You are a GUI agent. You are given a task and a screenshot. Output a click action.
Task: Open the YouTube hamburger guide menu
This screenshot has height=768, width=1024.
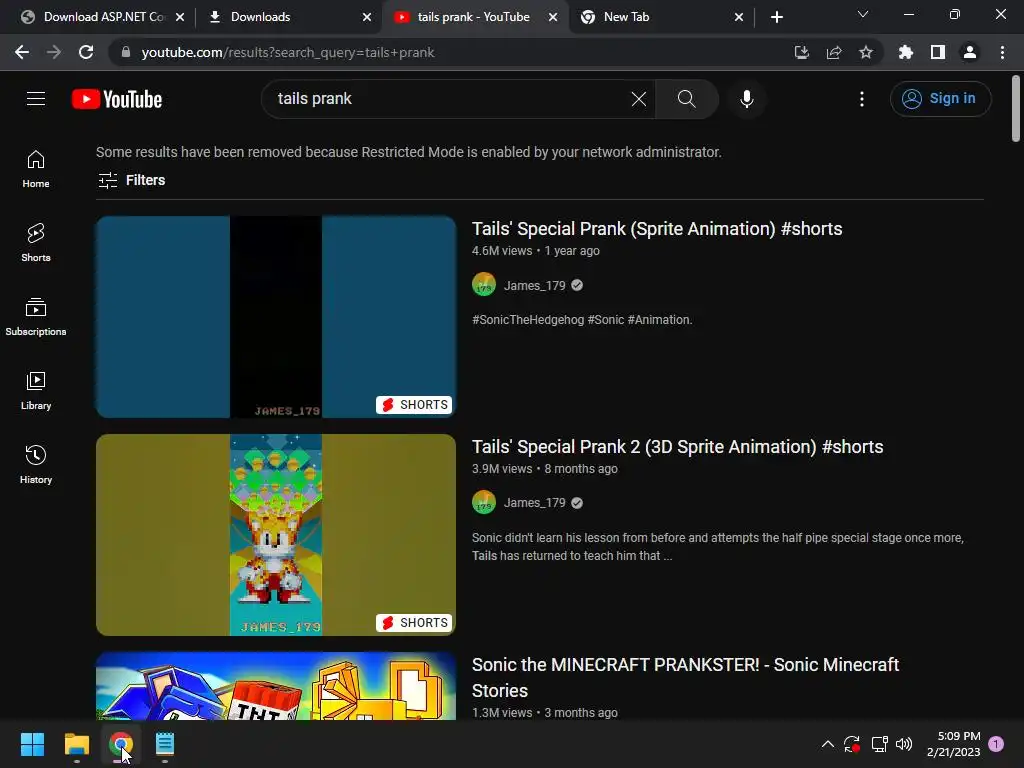(x=36, y=99)
